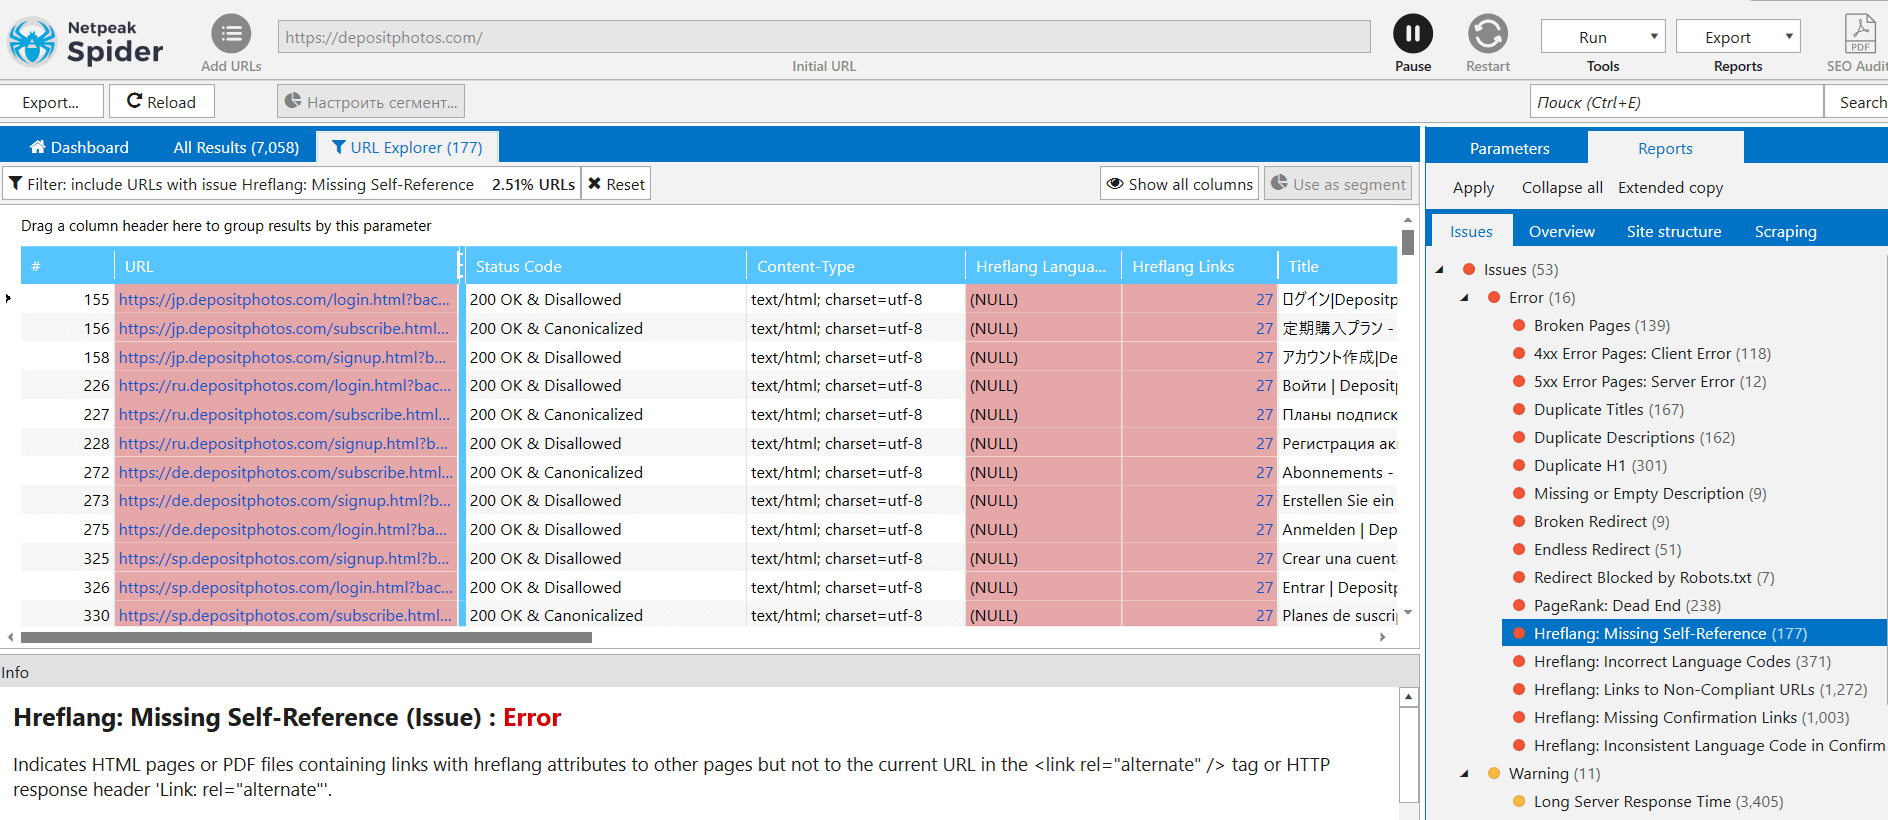
Task: Reset the Hreflang filter
Action: click(616, 184)
